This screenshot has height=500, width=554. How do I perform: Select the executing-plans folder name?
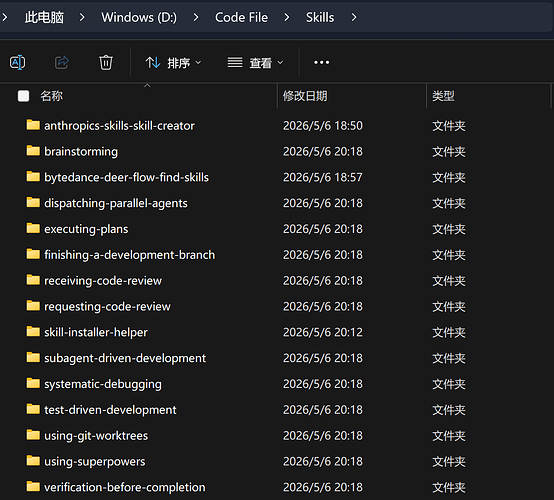click(86, 229)
